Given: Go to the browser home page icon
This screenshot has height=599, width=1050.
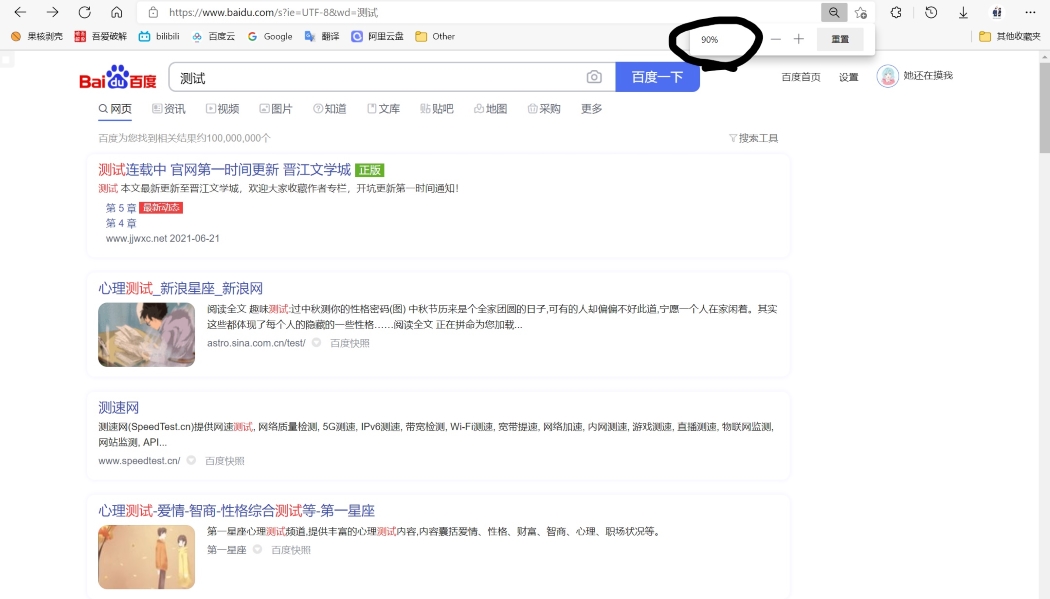Looking at the screenshot, I should [x=117, y=12].
